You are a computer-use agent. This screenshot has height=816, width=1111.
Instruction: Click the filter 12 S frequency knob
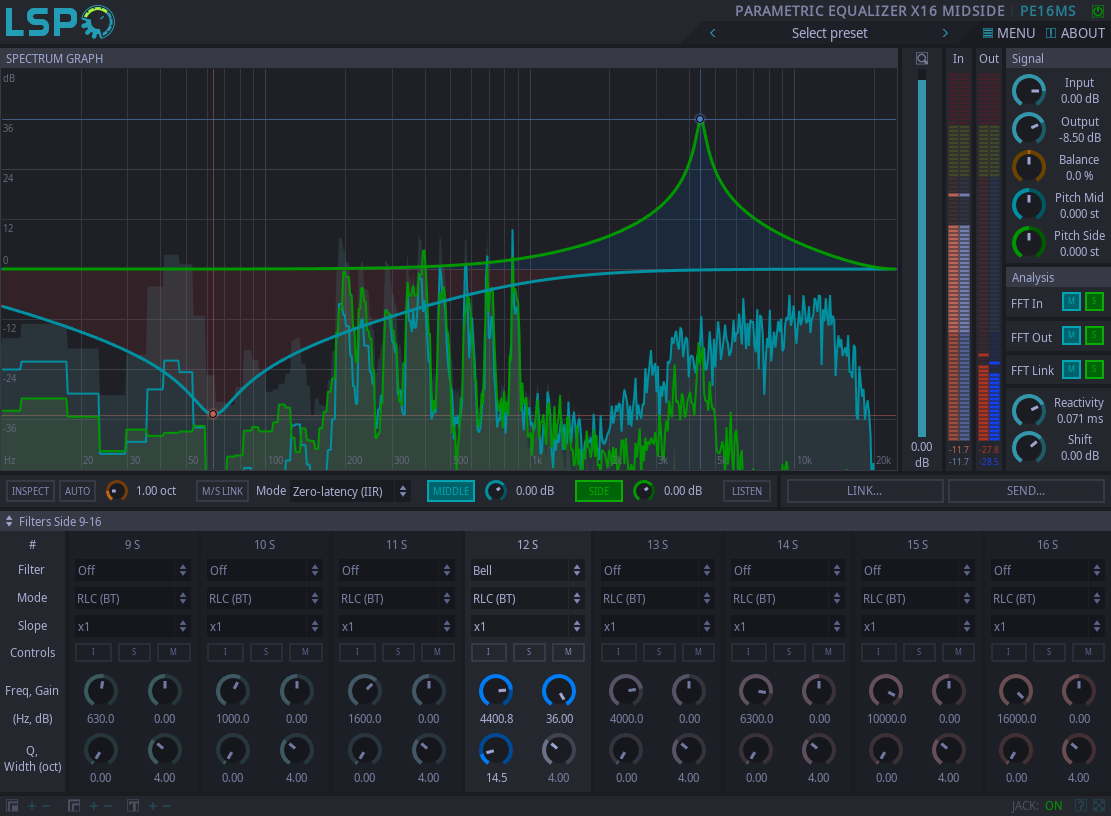tap(496, 690)
